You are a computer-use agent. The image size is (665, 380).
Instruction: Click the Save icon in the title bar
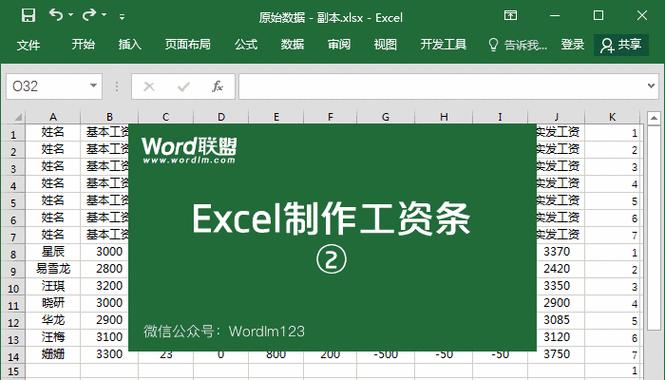click(28, 16)
